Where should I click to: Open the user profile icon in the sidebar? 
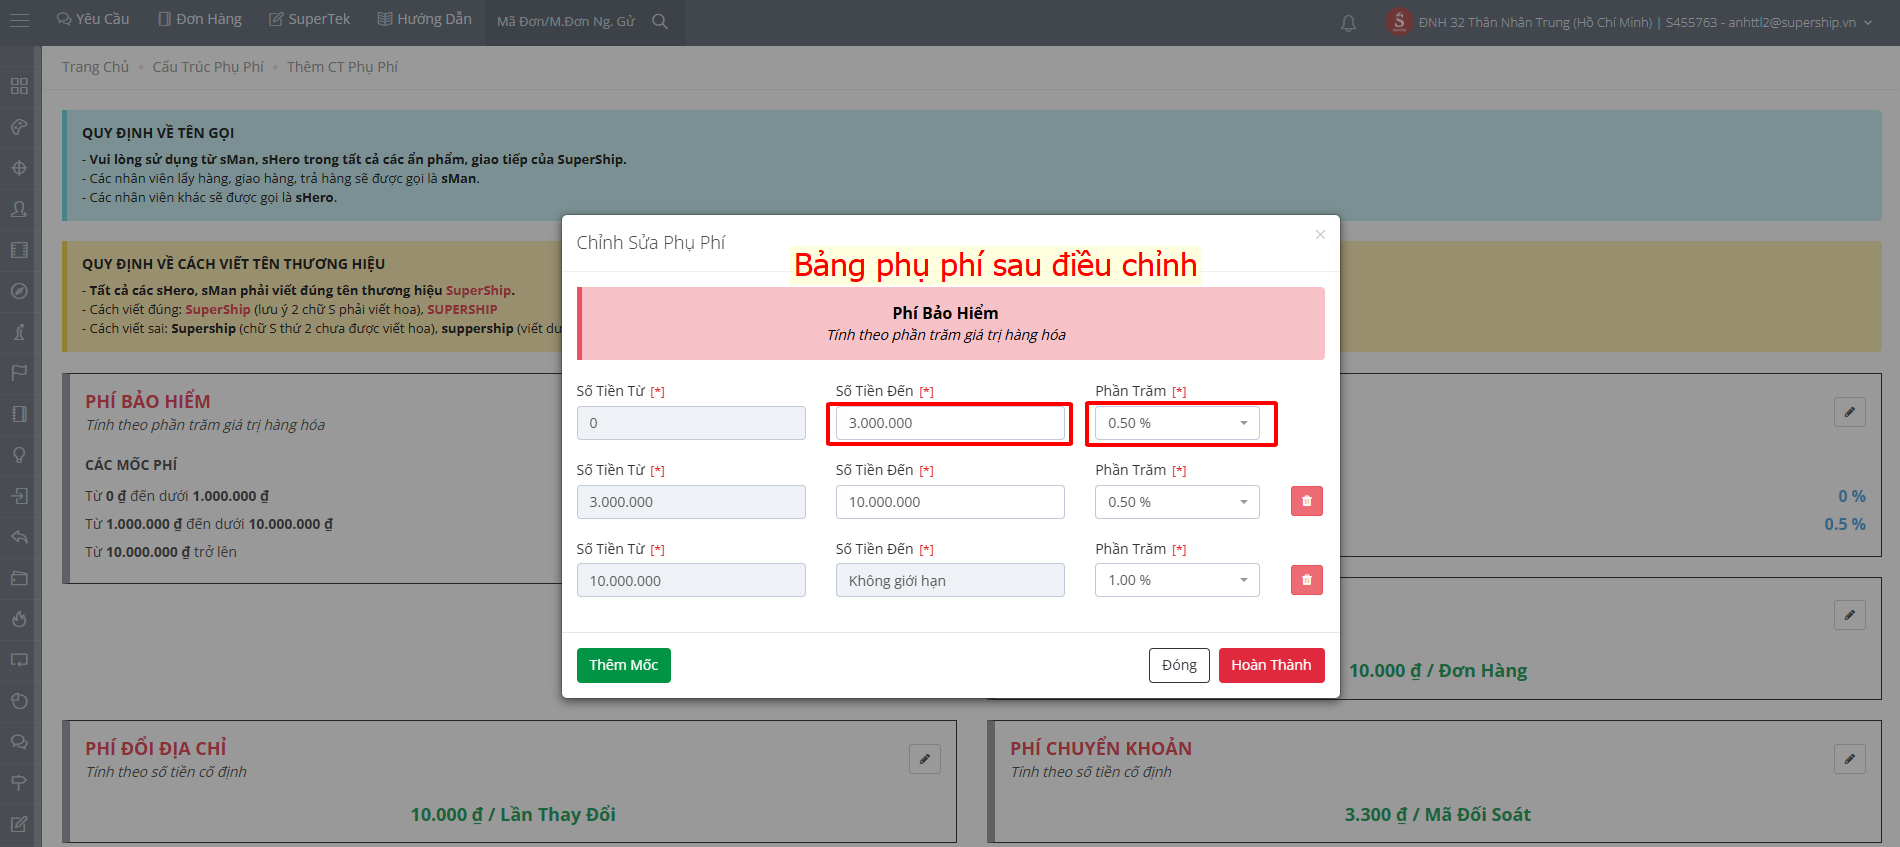click(19, 209)
